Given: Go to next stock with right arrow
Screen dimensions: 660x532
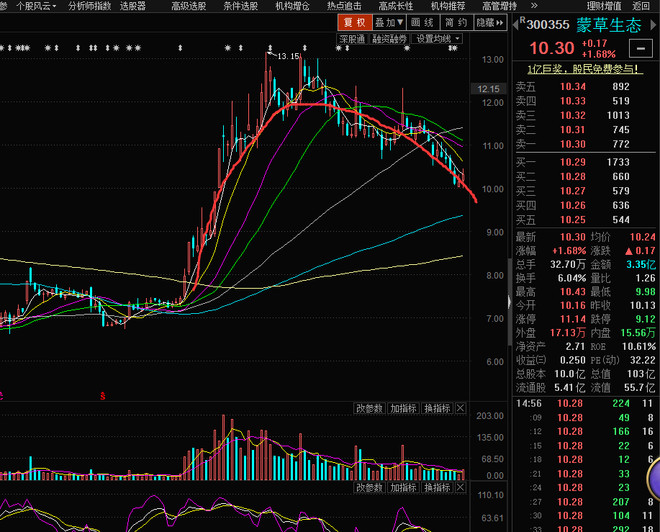Looking at the screenshot, I should 654,25.
